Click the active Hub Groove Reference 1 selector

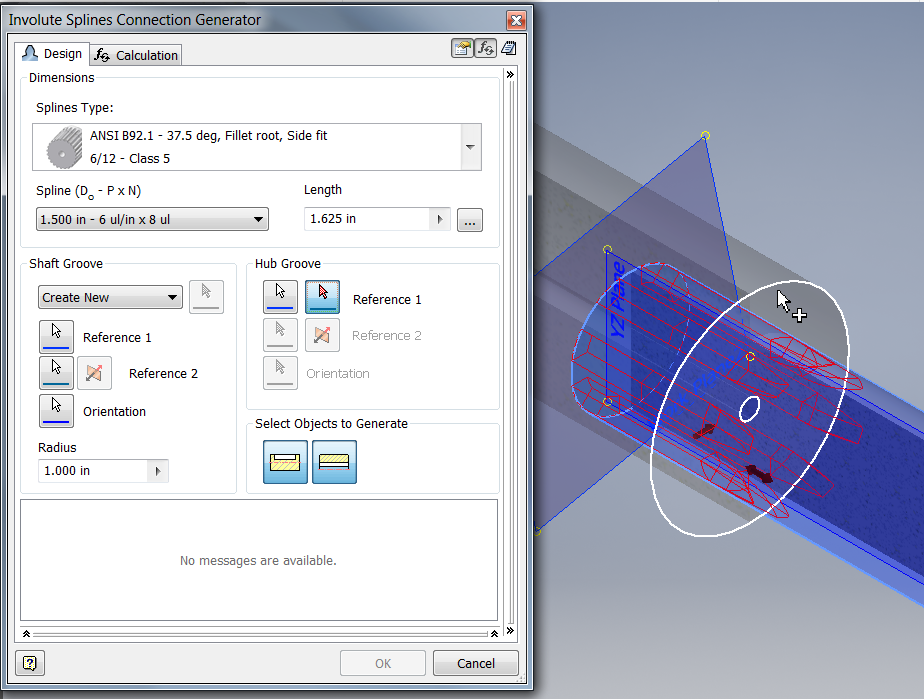click(322, 296)
